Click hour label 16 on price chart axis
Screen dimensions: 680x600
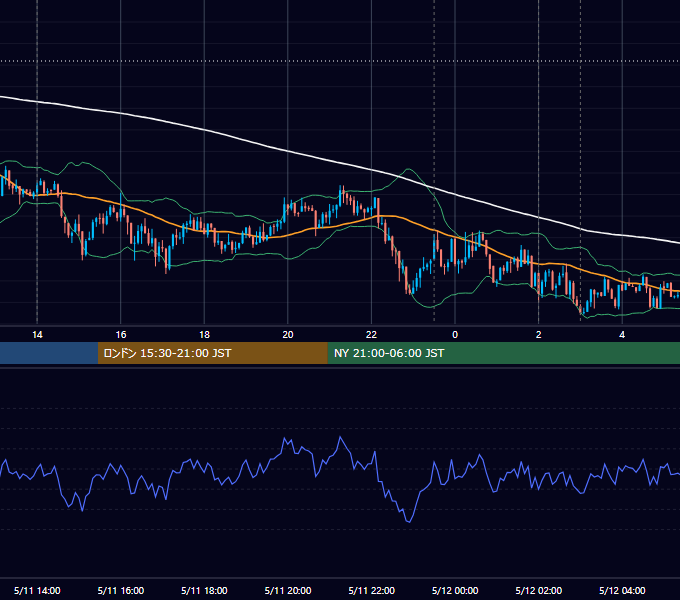121,335
